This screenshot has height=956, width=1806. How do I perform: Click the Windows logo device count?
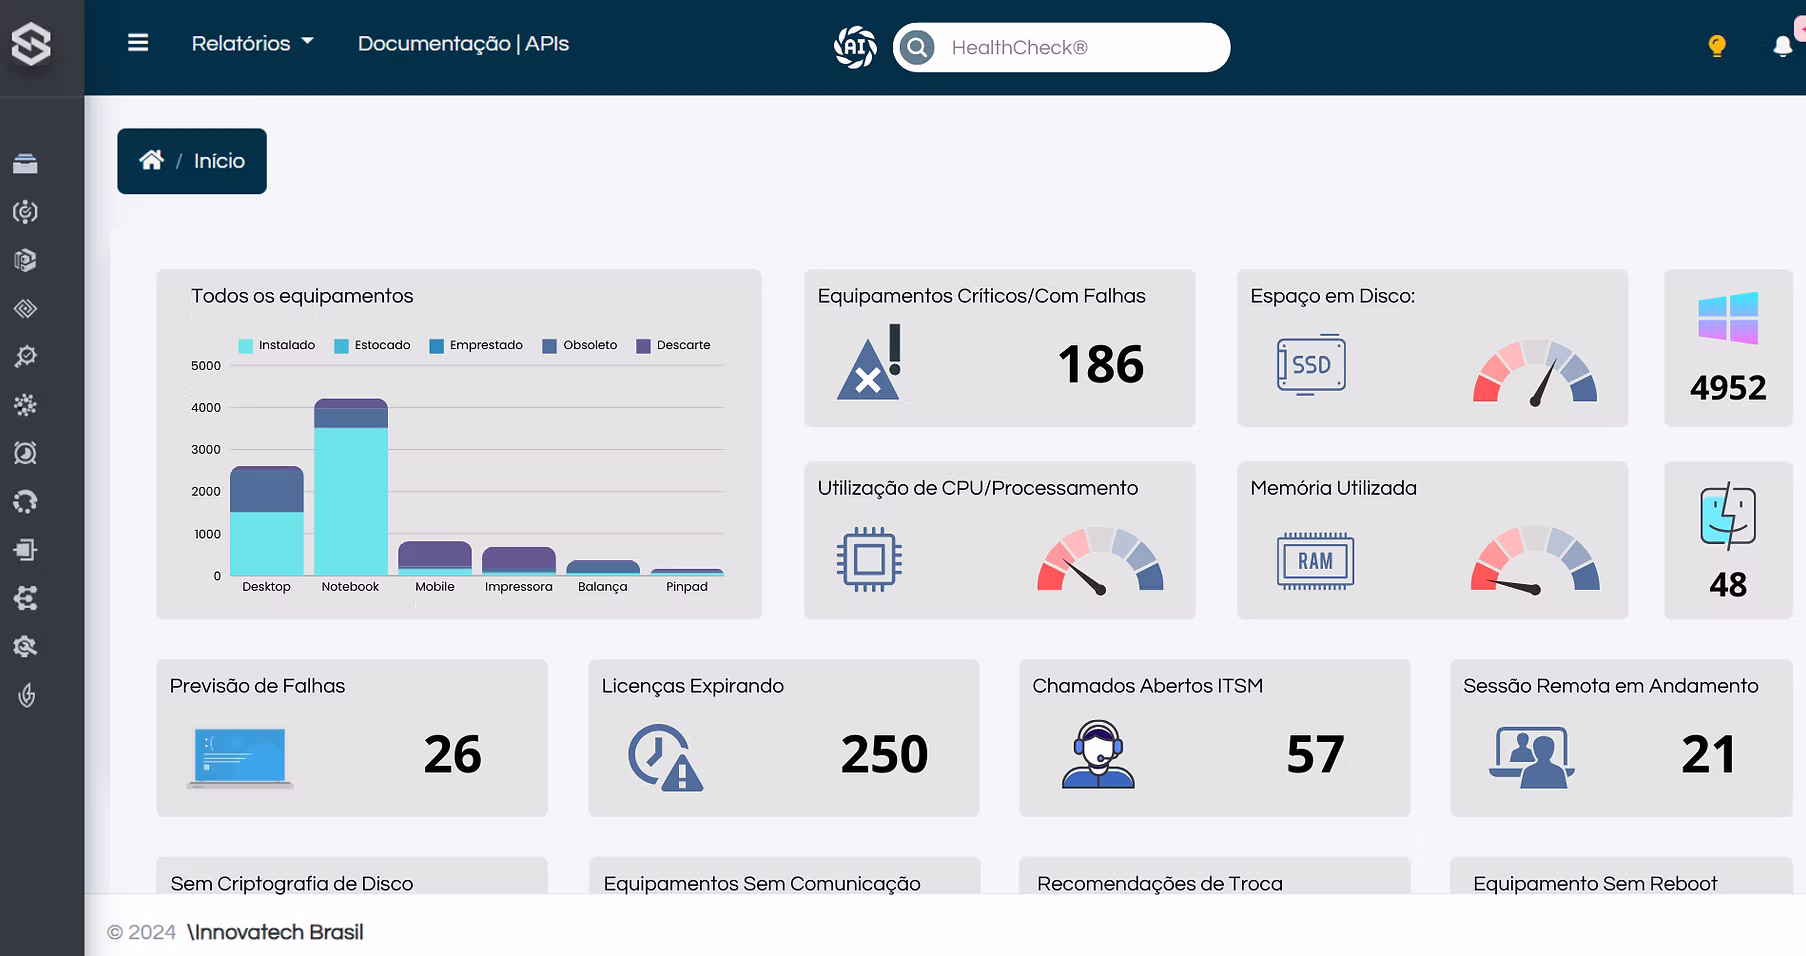point(1727,319)
